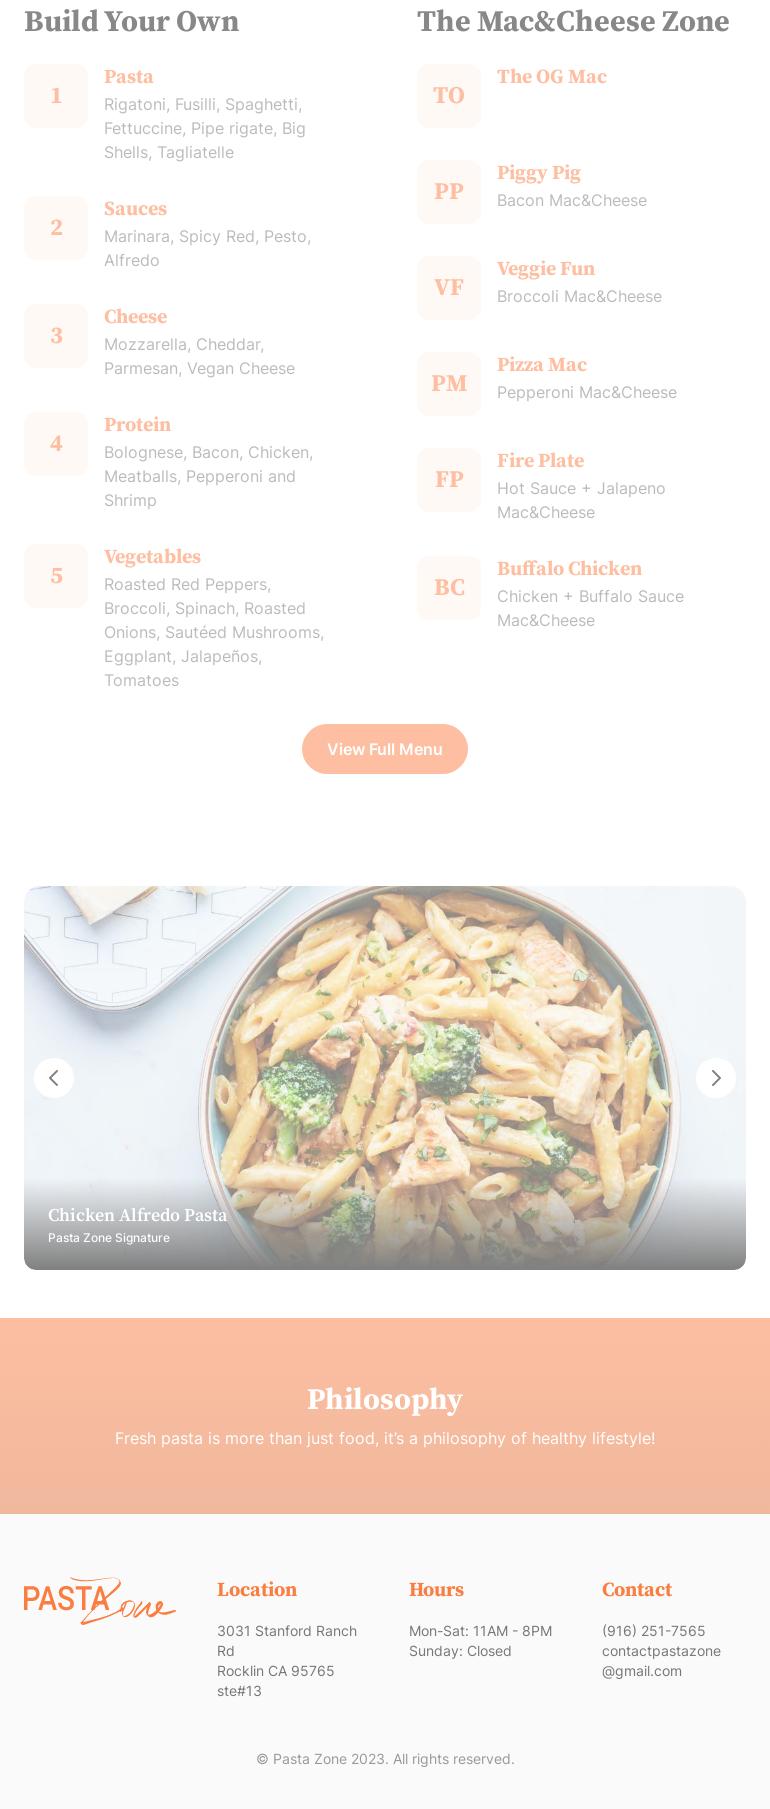This screenshot has width=770, height=1809.
Task: Select the number 1 Pasta badge
Action: point(56,96)
